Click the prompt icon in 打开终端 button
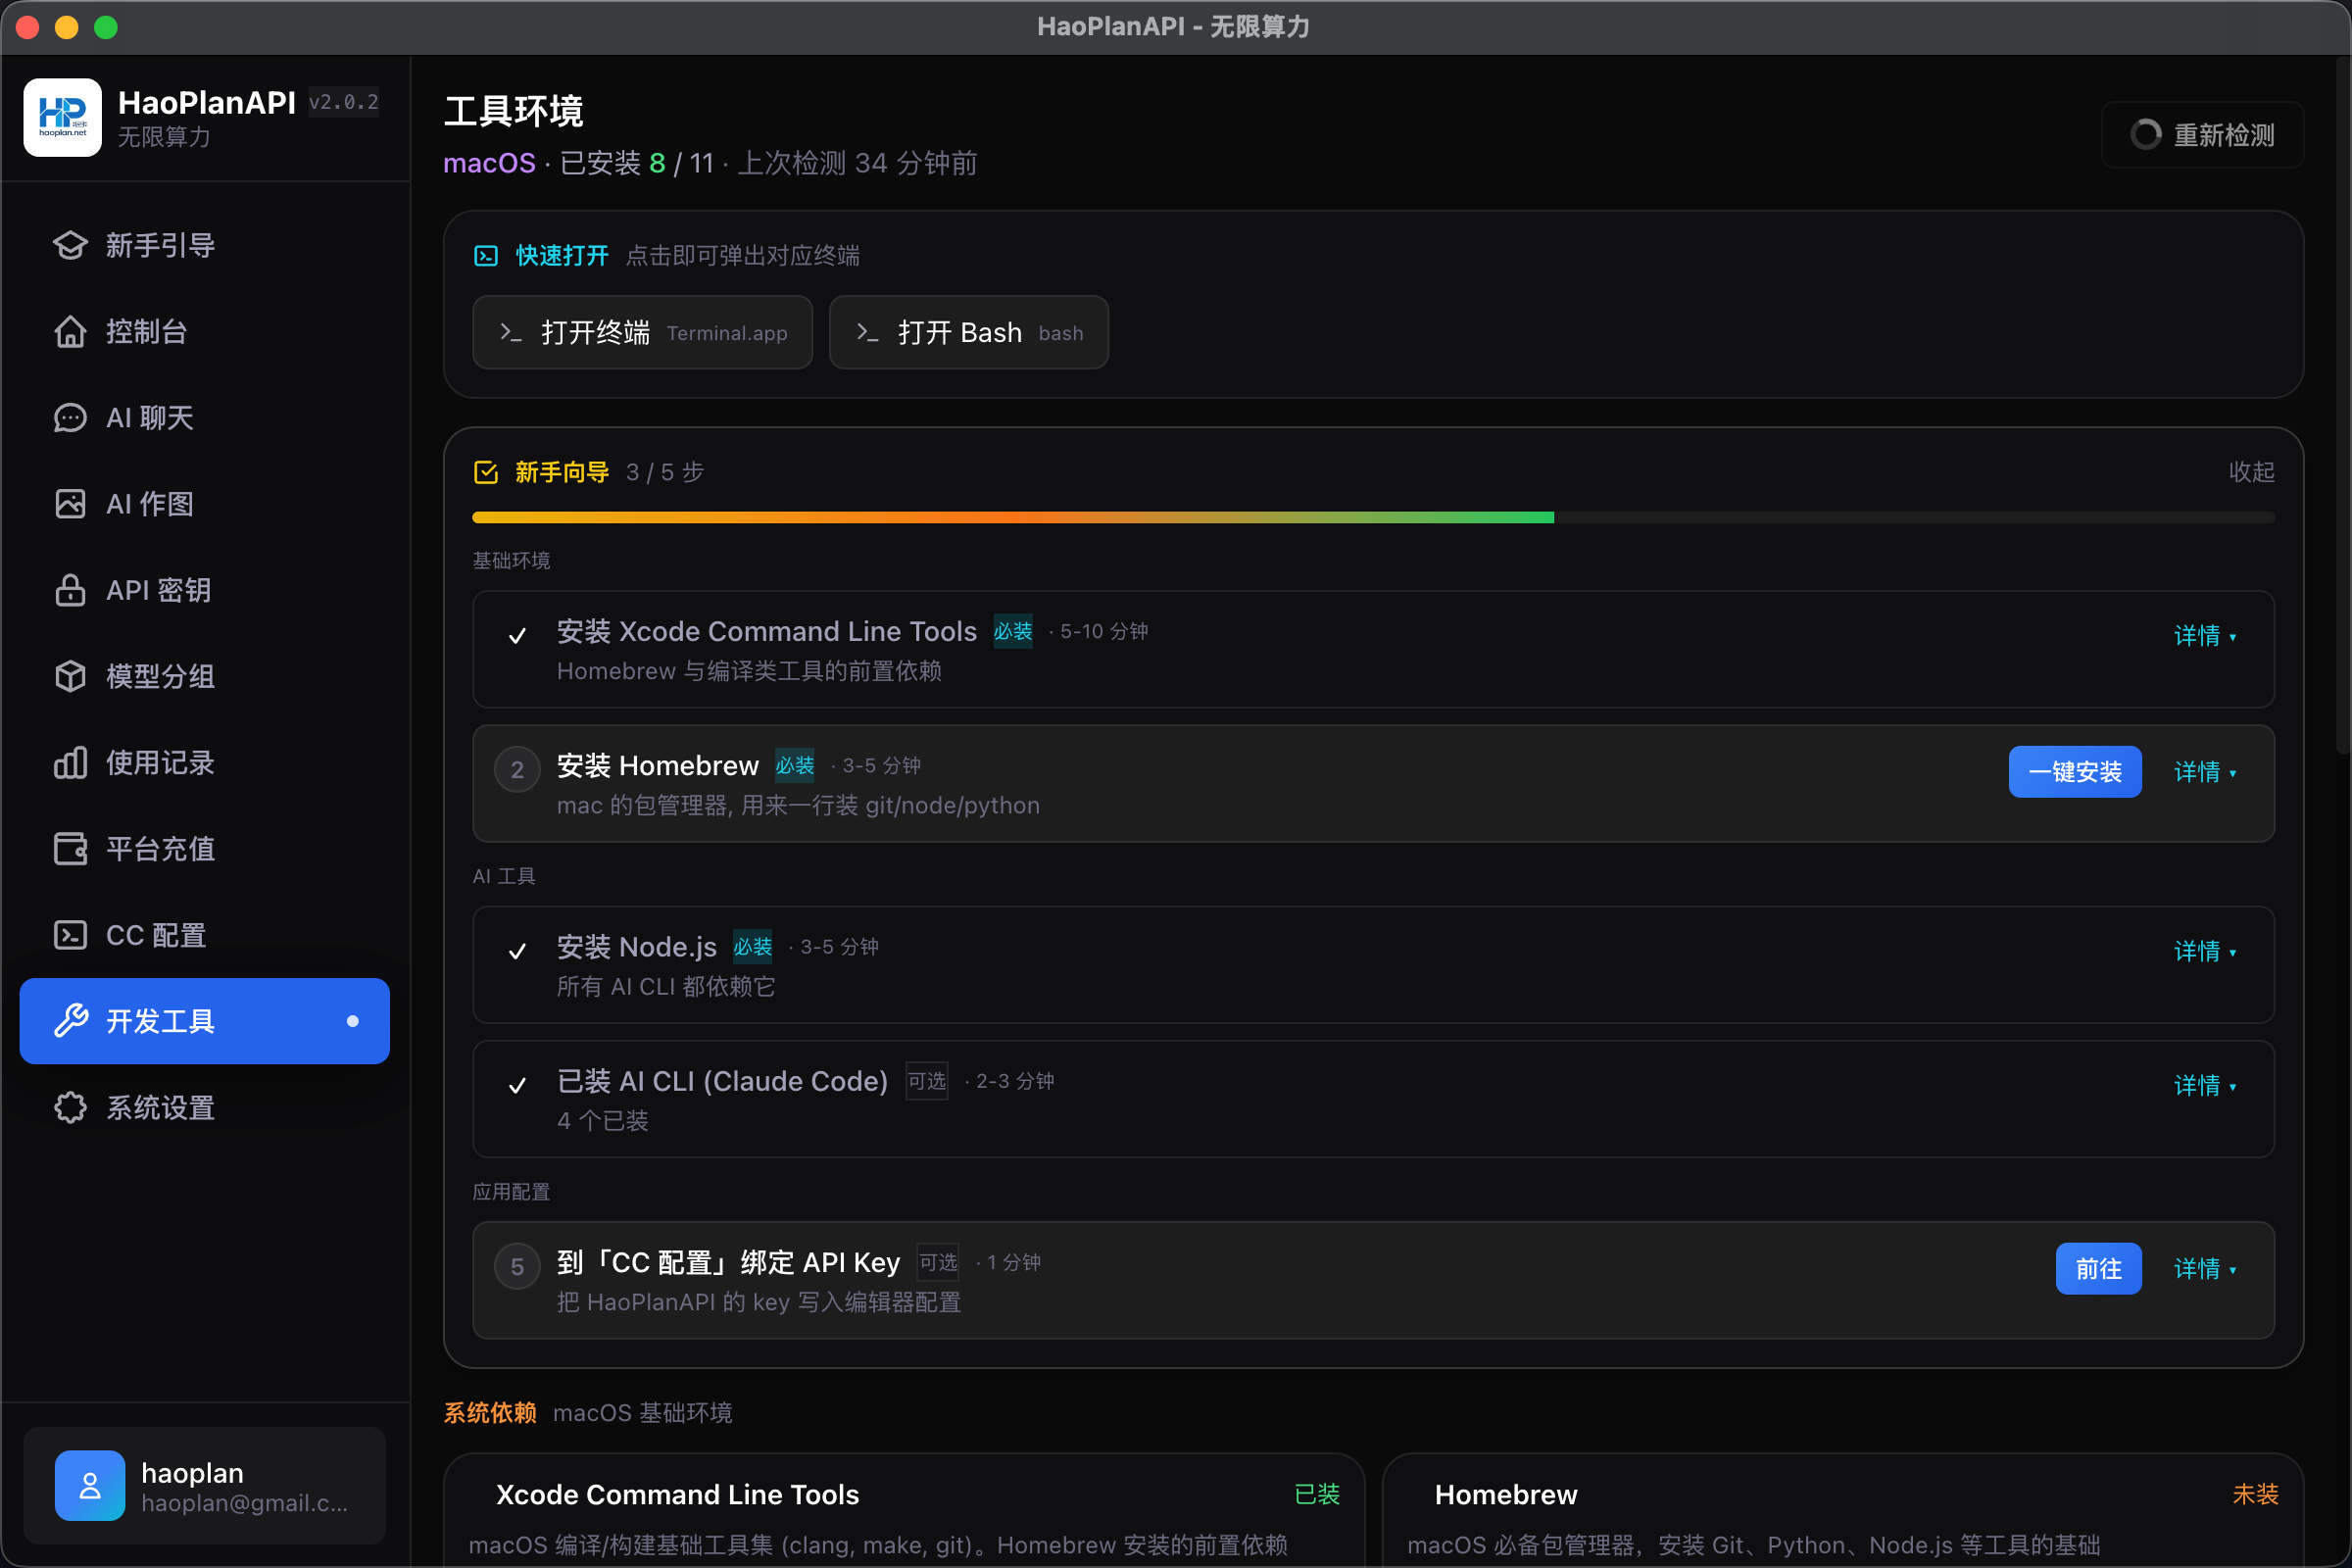This screenshot has width=2352, height=1568. [511, 333]
